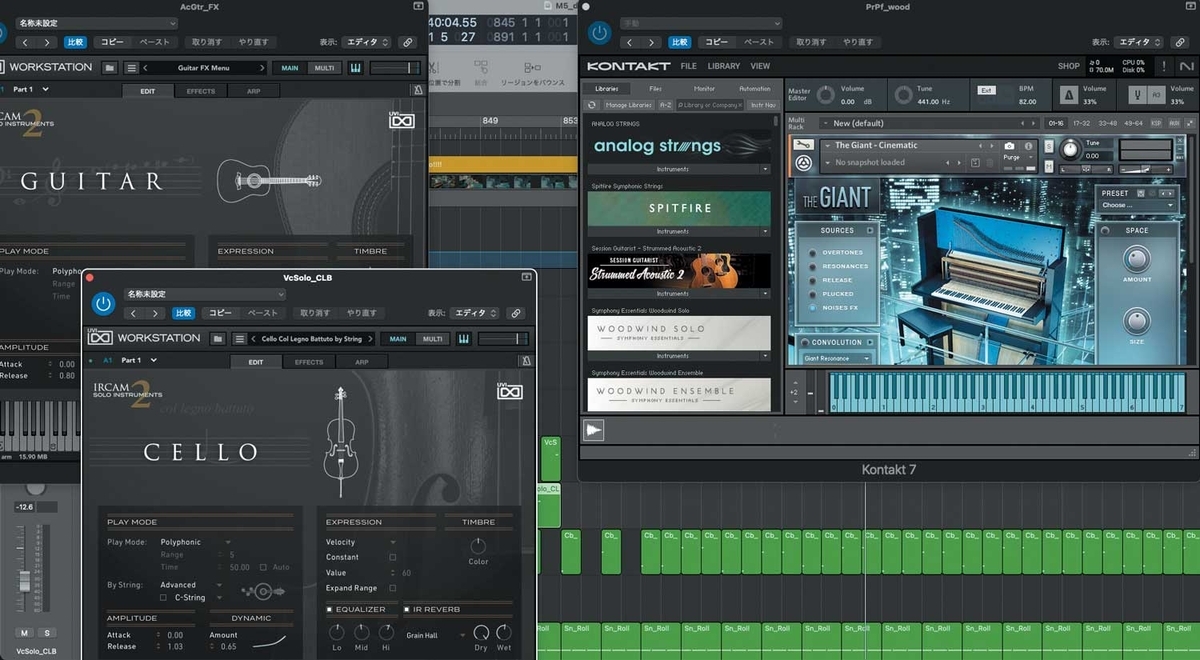Toggle the IR REVERB enable checkbox

pos(407,609)
